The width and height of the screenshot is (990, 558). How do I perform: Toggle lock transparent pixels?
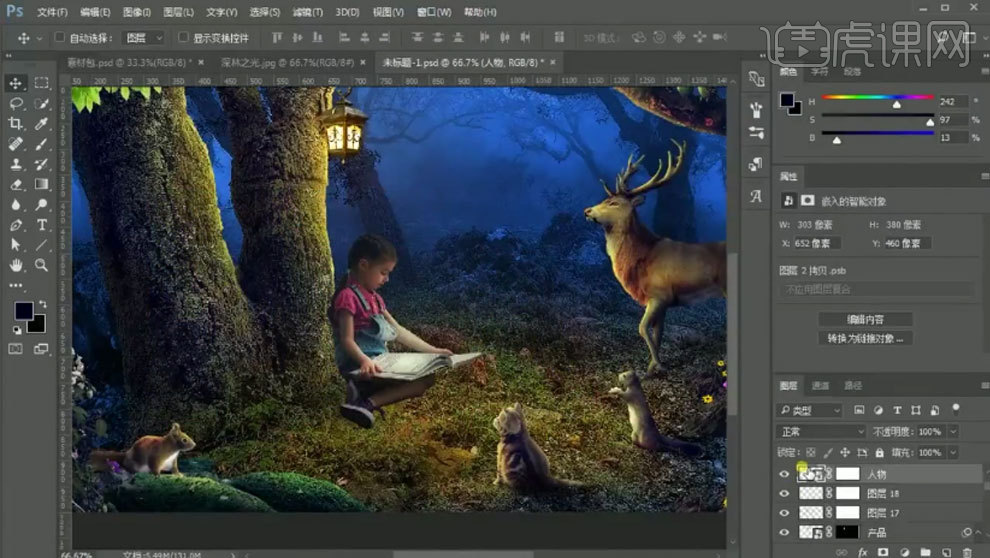coord(811,453)
